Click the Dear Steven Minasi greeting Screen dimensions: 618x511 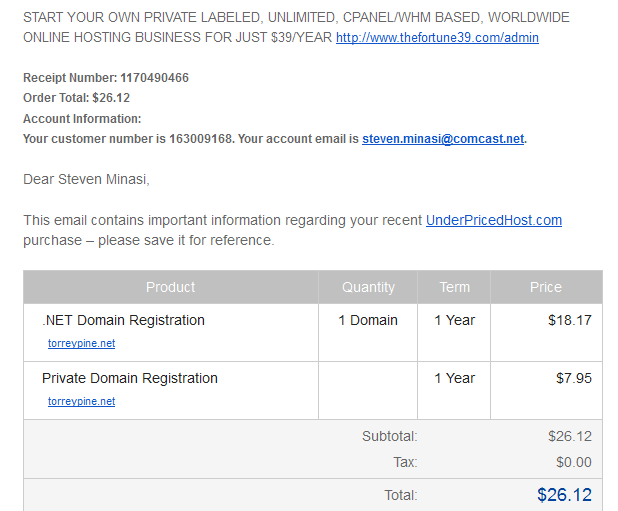coord(86,179)
